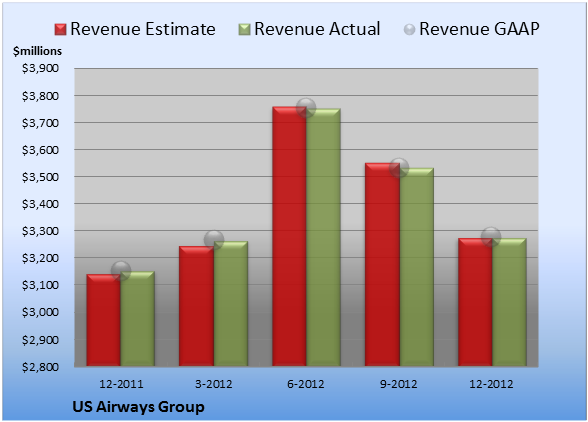Click the '9-2012' x-axis label
This screenshot has height=422, width=588.
[x=399, y=384]
